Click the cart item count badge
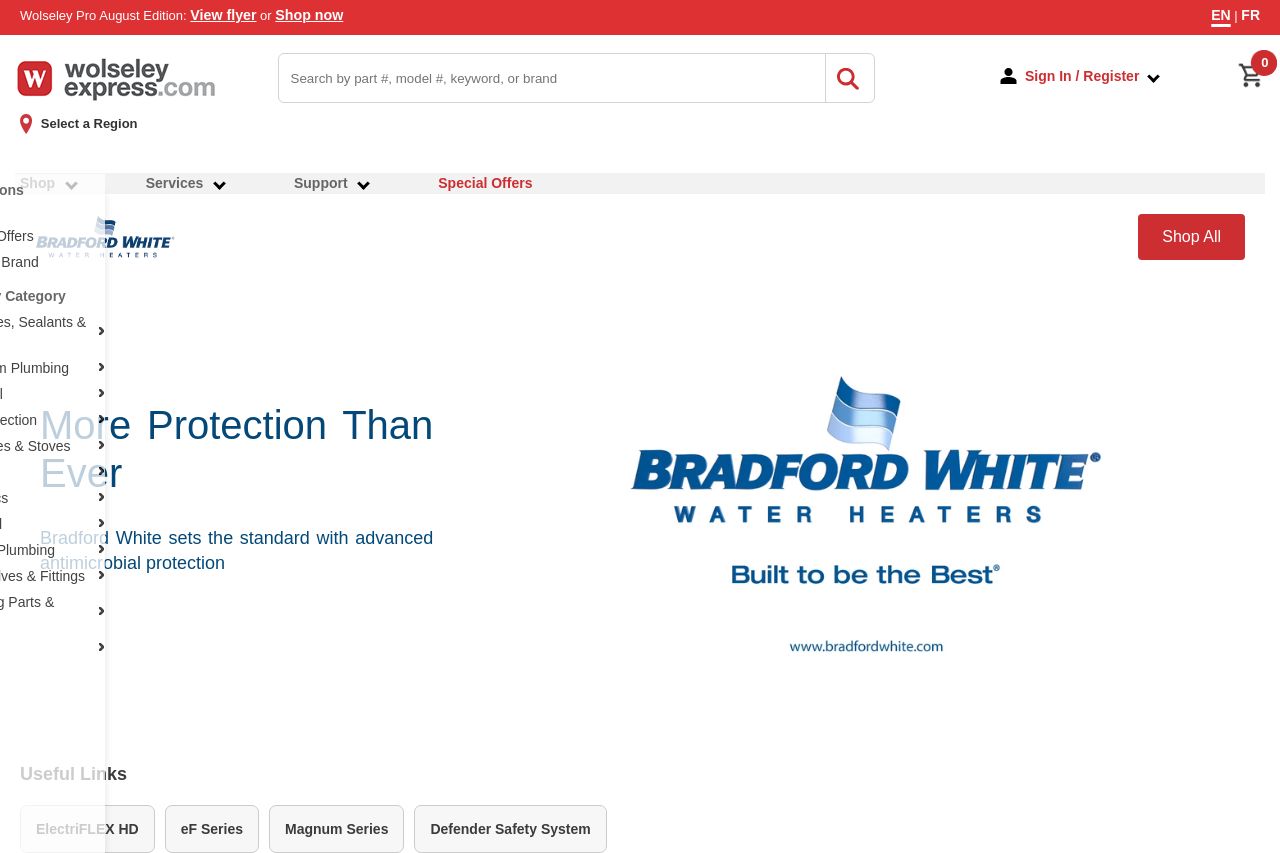Screen dimensions: 1280x853 click(x=1264, y=63)
